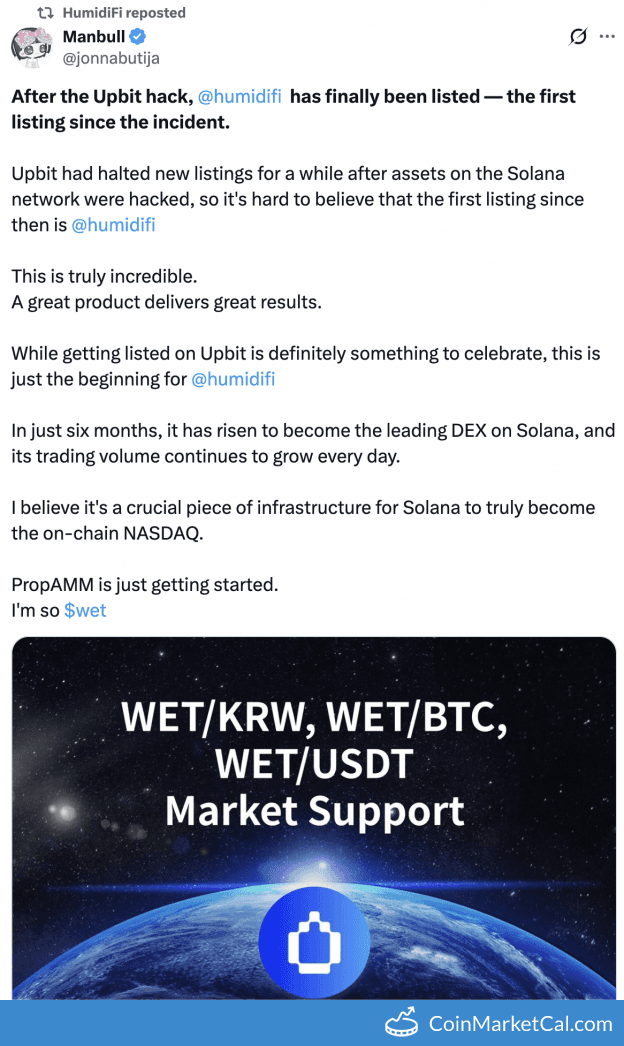Click the $wet cashtag link
The width and height of the screenshot is (624, 1046).
click(84, 609)
